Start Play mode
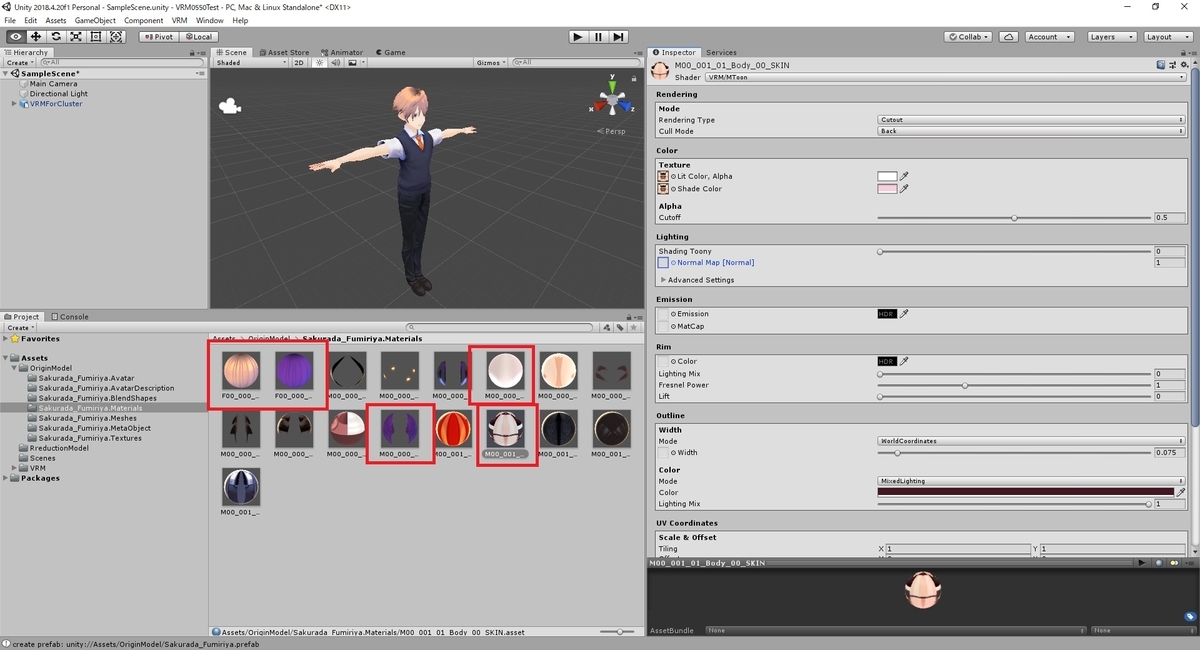Screen dimensions: 1200x650 tap(578, 37)
